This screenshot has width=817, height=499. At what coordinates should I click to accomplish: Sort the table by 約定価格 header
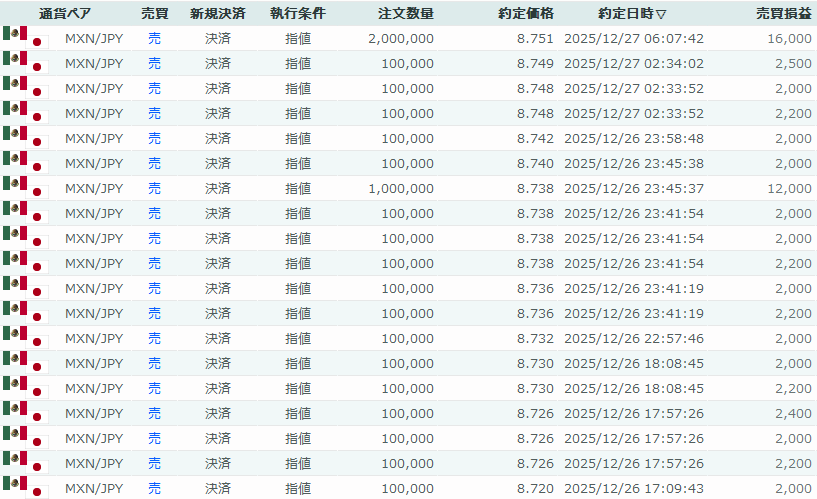(x=525, y=14)
